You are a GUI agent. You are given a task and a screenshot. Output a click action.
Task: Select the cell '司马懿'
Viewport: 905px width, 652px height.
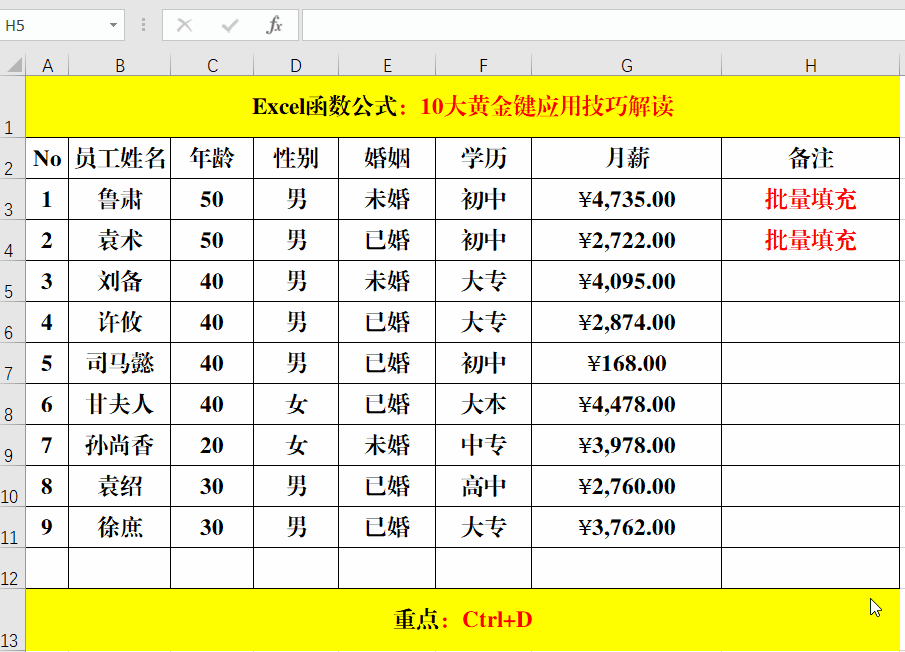[x=119, y=363]
